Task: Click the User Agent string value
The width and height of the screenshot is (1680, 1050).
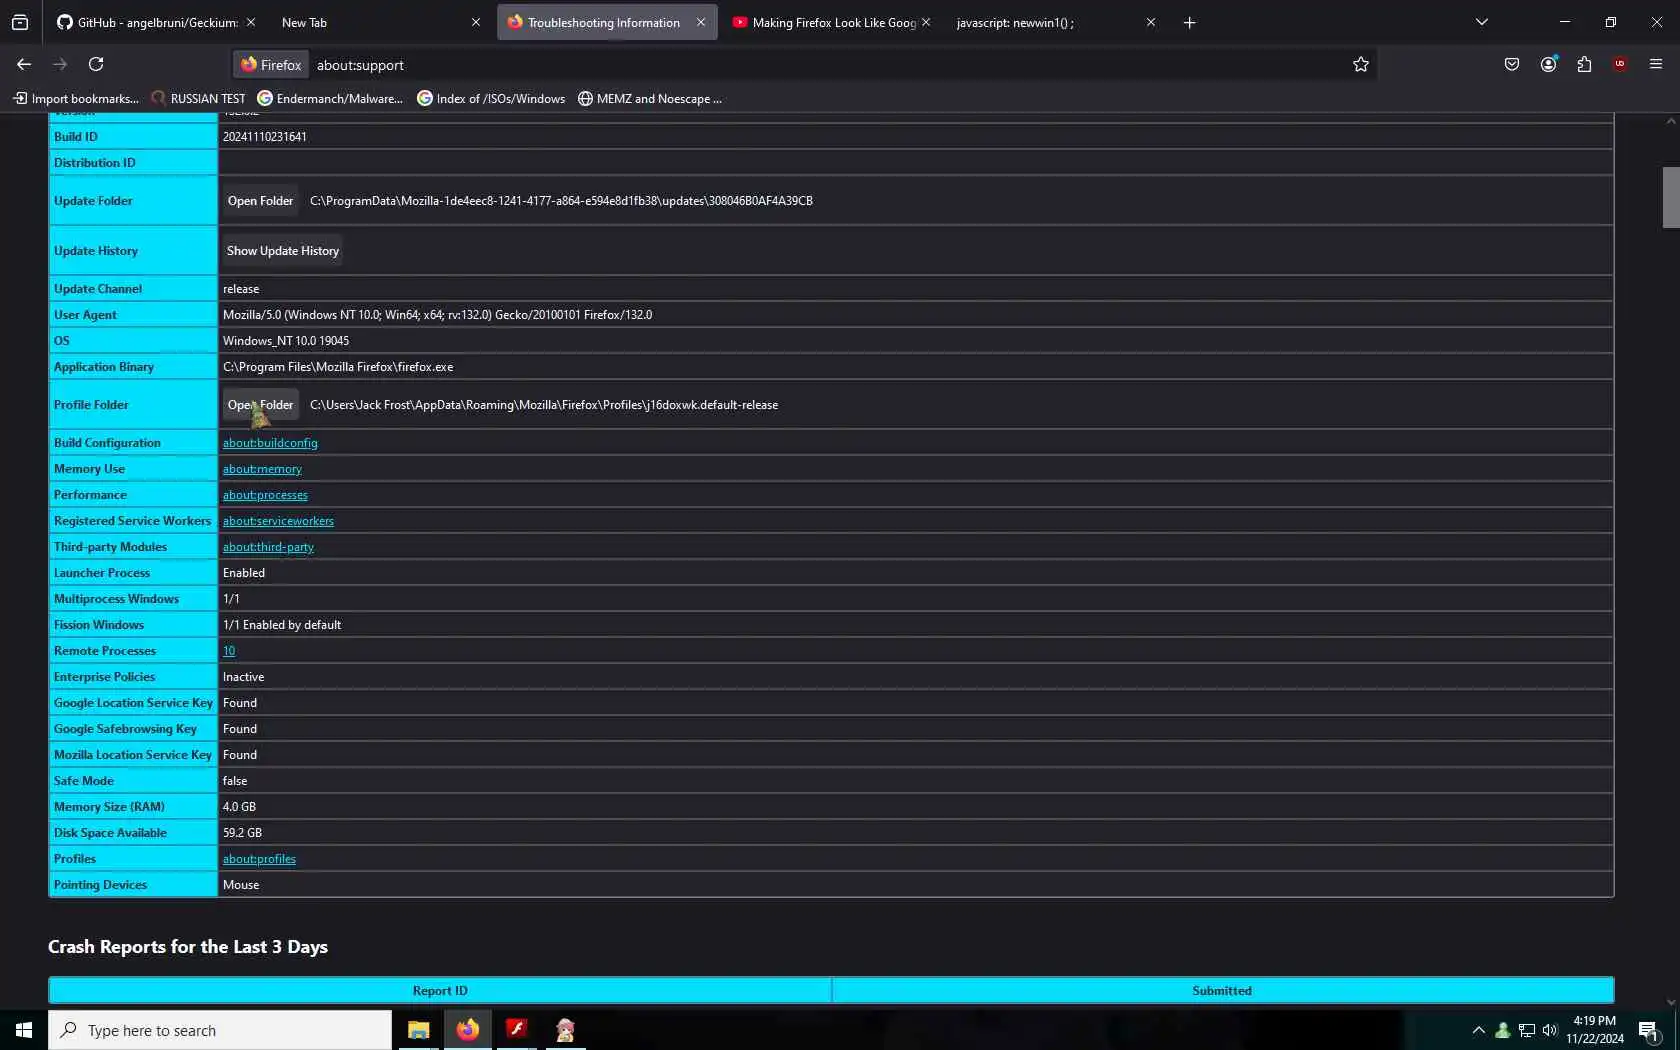Action: coord(437,315)
